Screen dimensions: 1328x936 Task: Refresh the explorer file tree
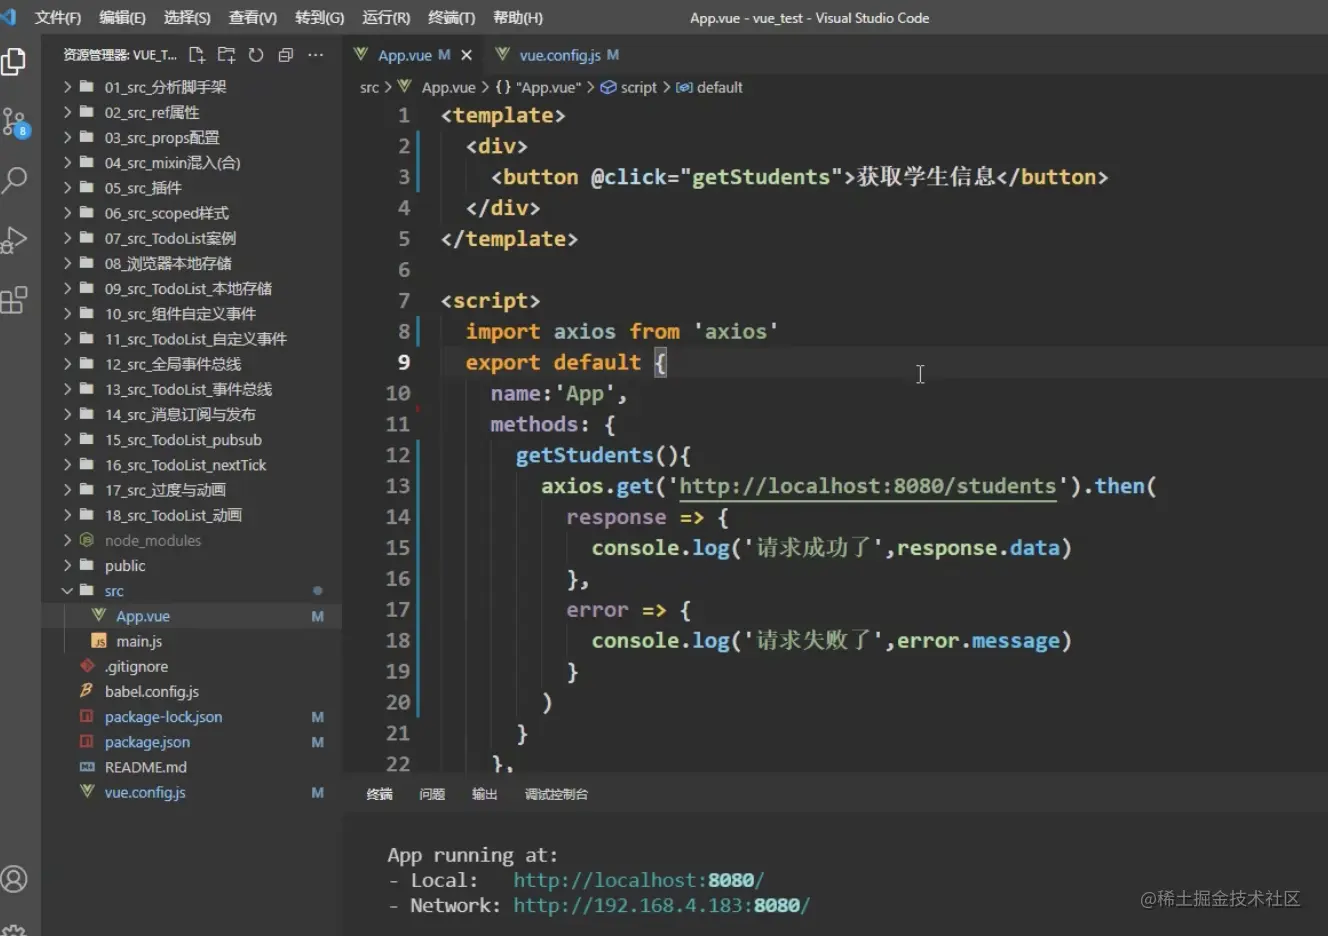[256, 55]
